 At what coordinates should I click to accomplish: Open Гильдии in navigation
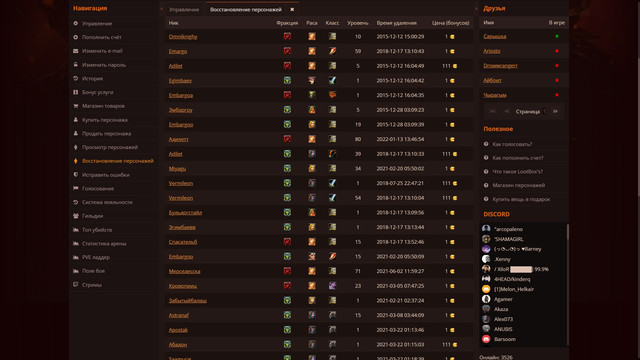(92, 216)
